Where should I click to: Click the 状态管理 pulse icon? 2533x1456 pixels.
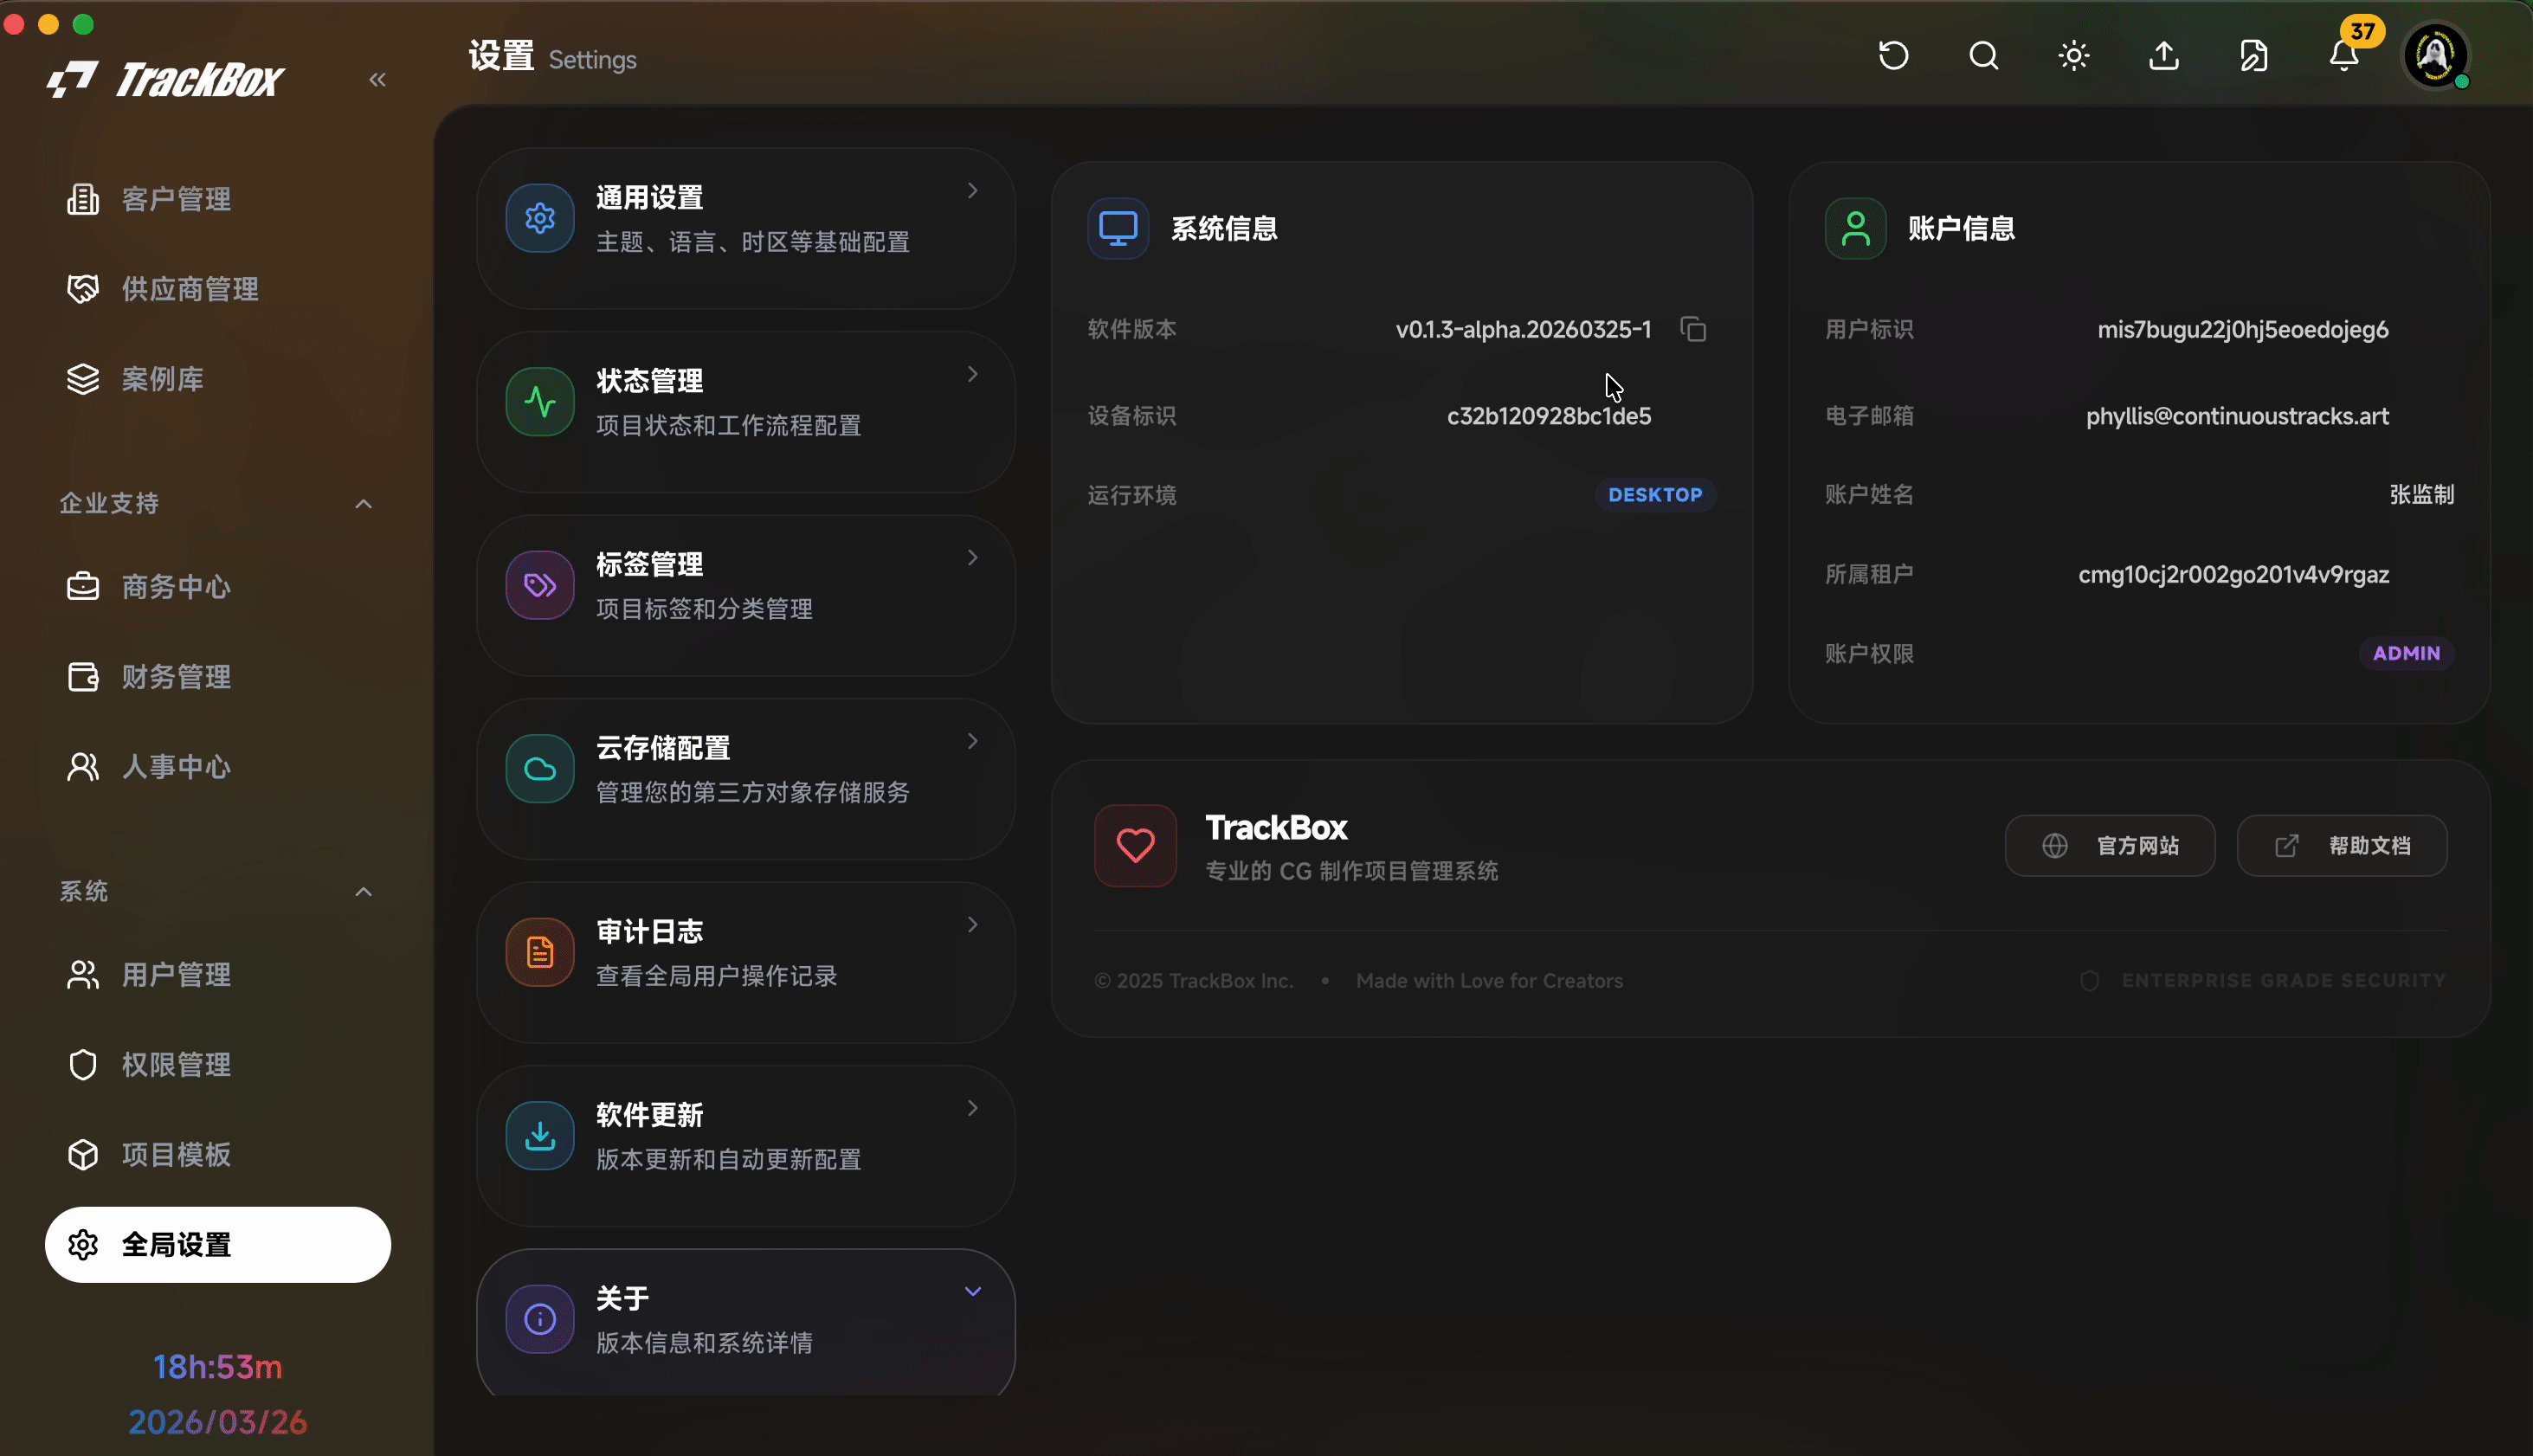click(540, 402)
